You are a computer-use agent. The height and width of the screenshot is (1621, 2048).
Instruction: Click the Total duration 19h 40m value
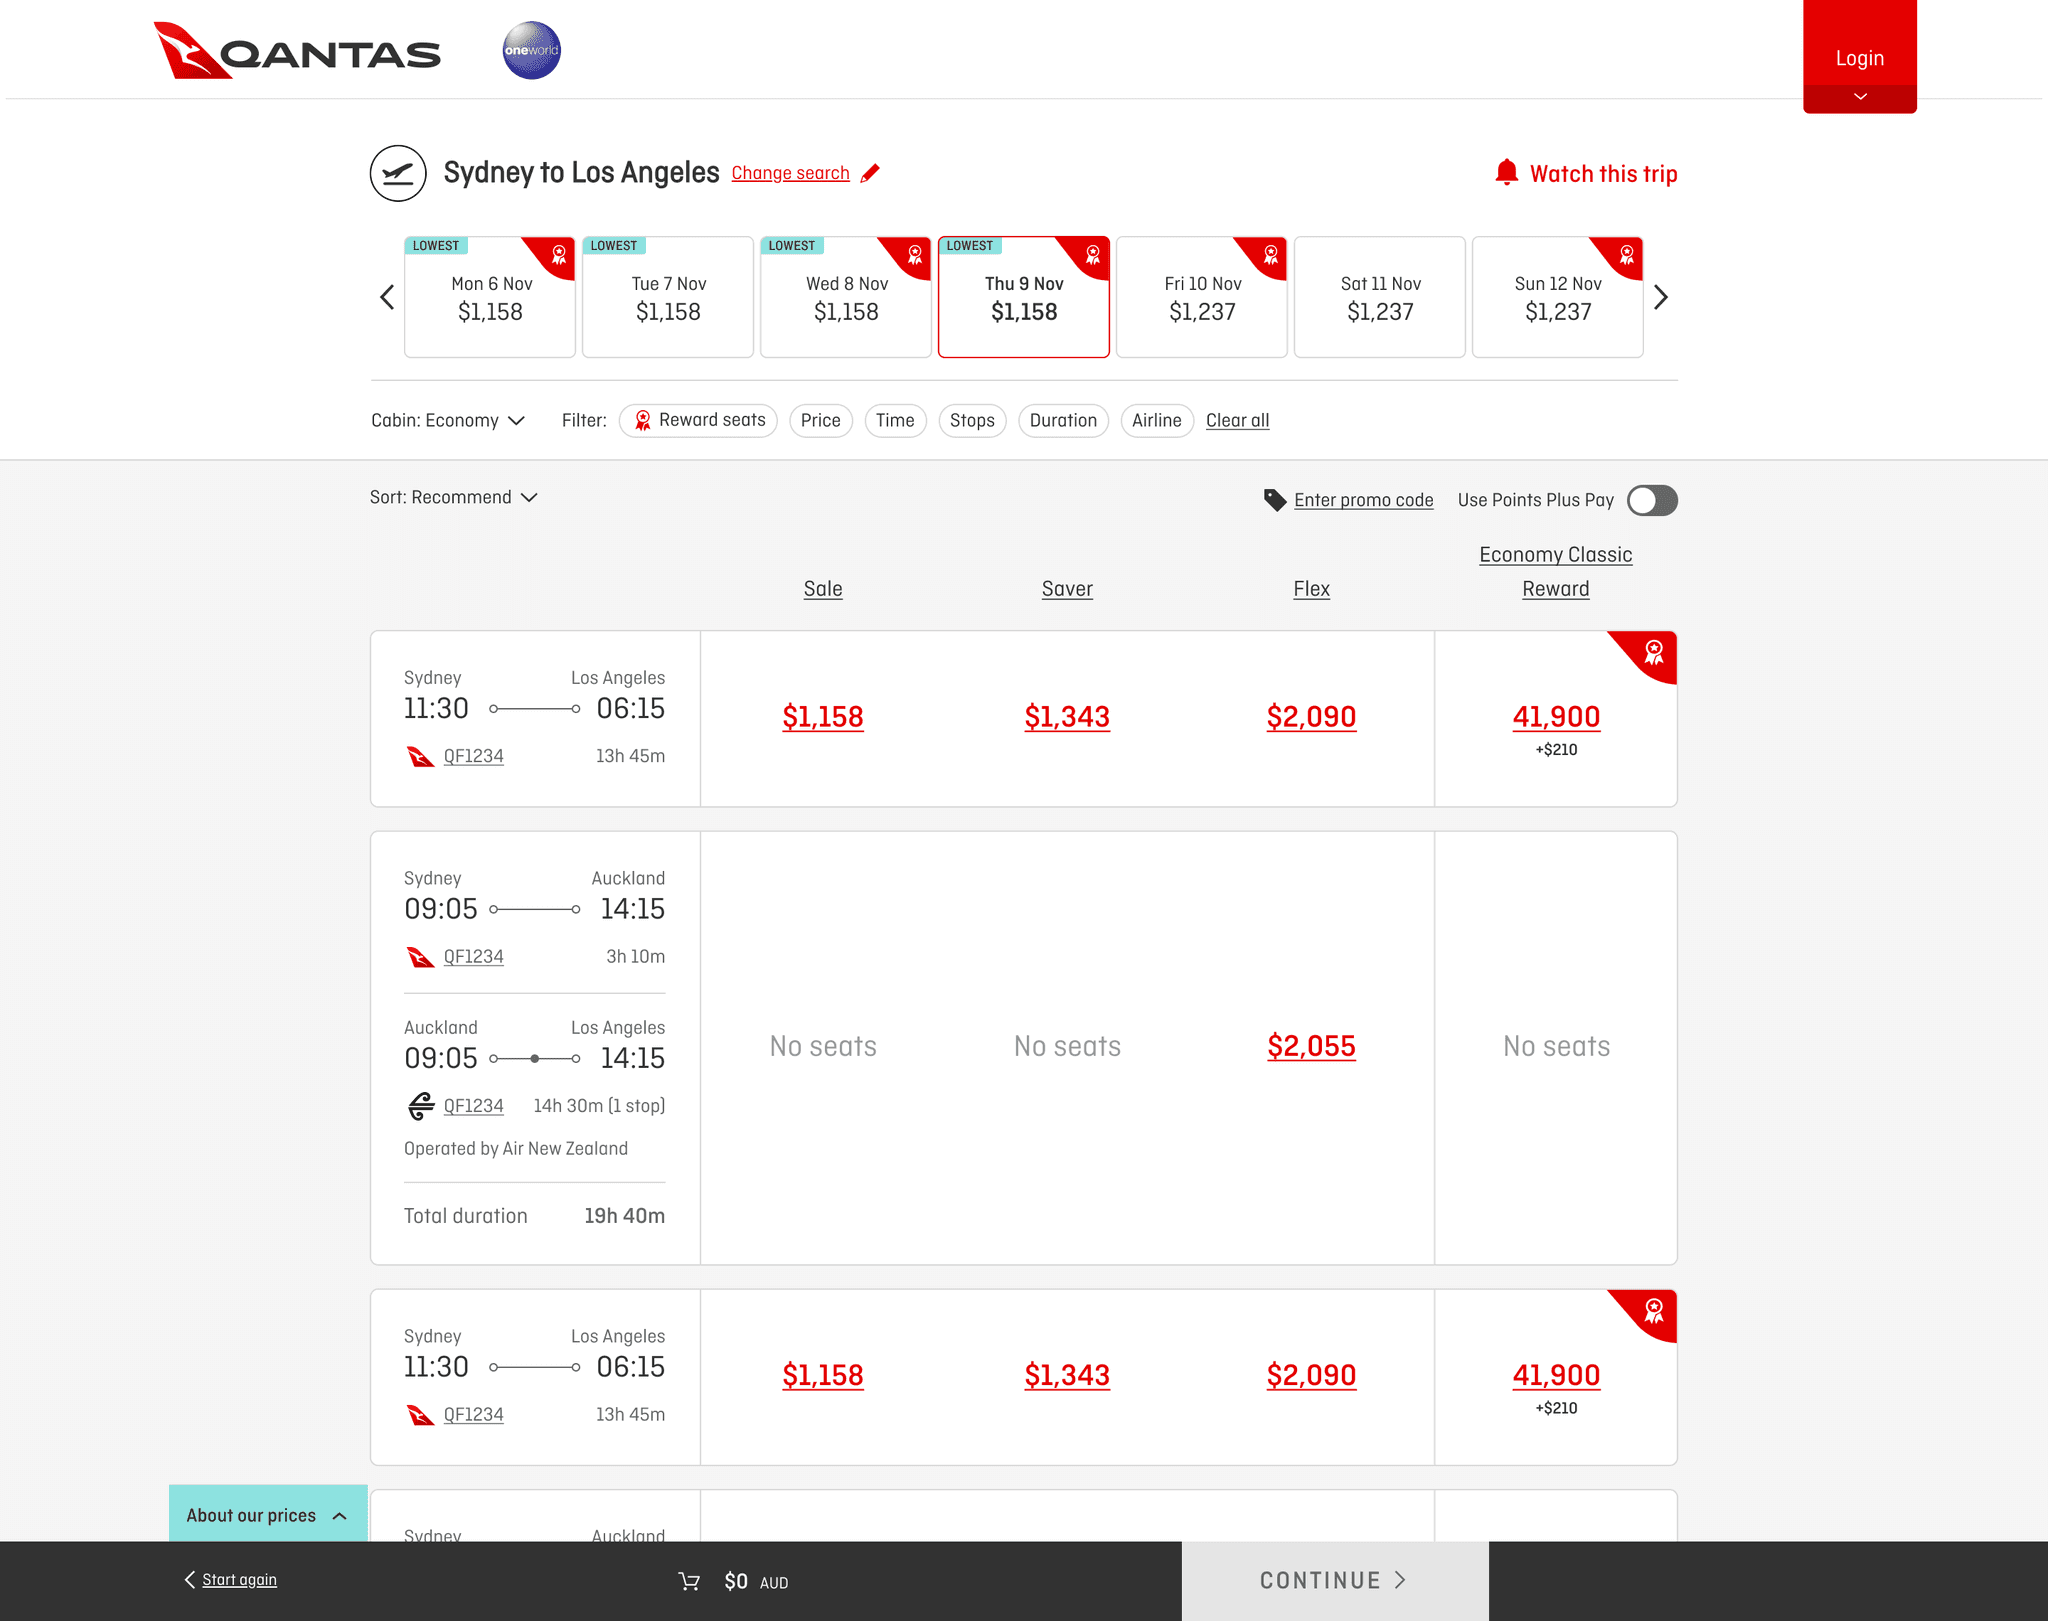tap(625, 1216)
